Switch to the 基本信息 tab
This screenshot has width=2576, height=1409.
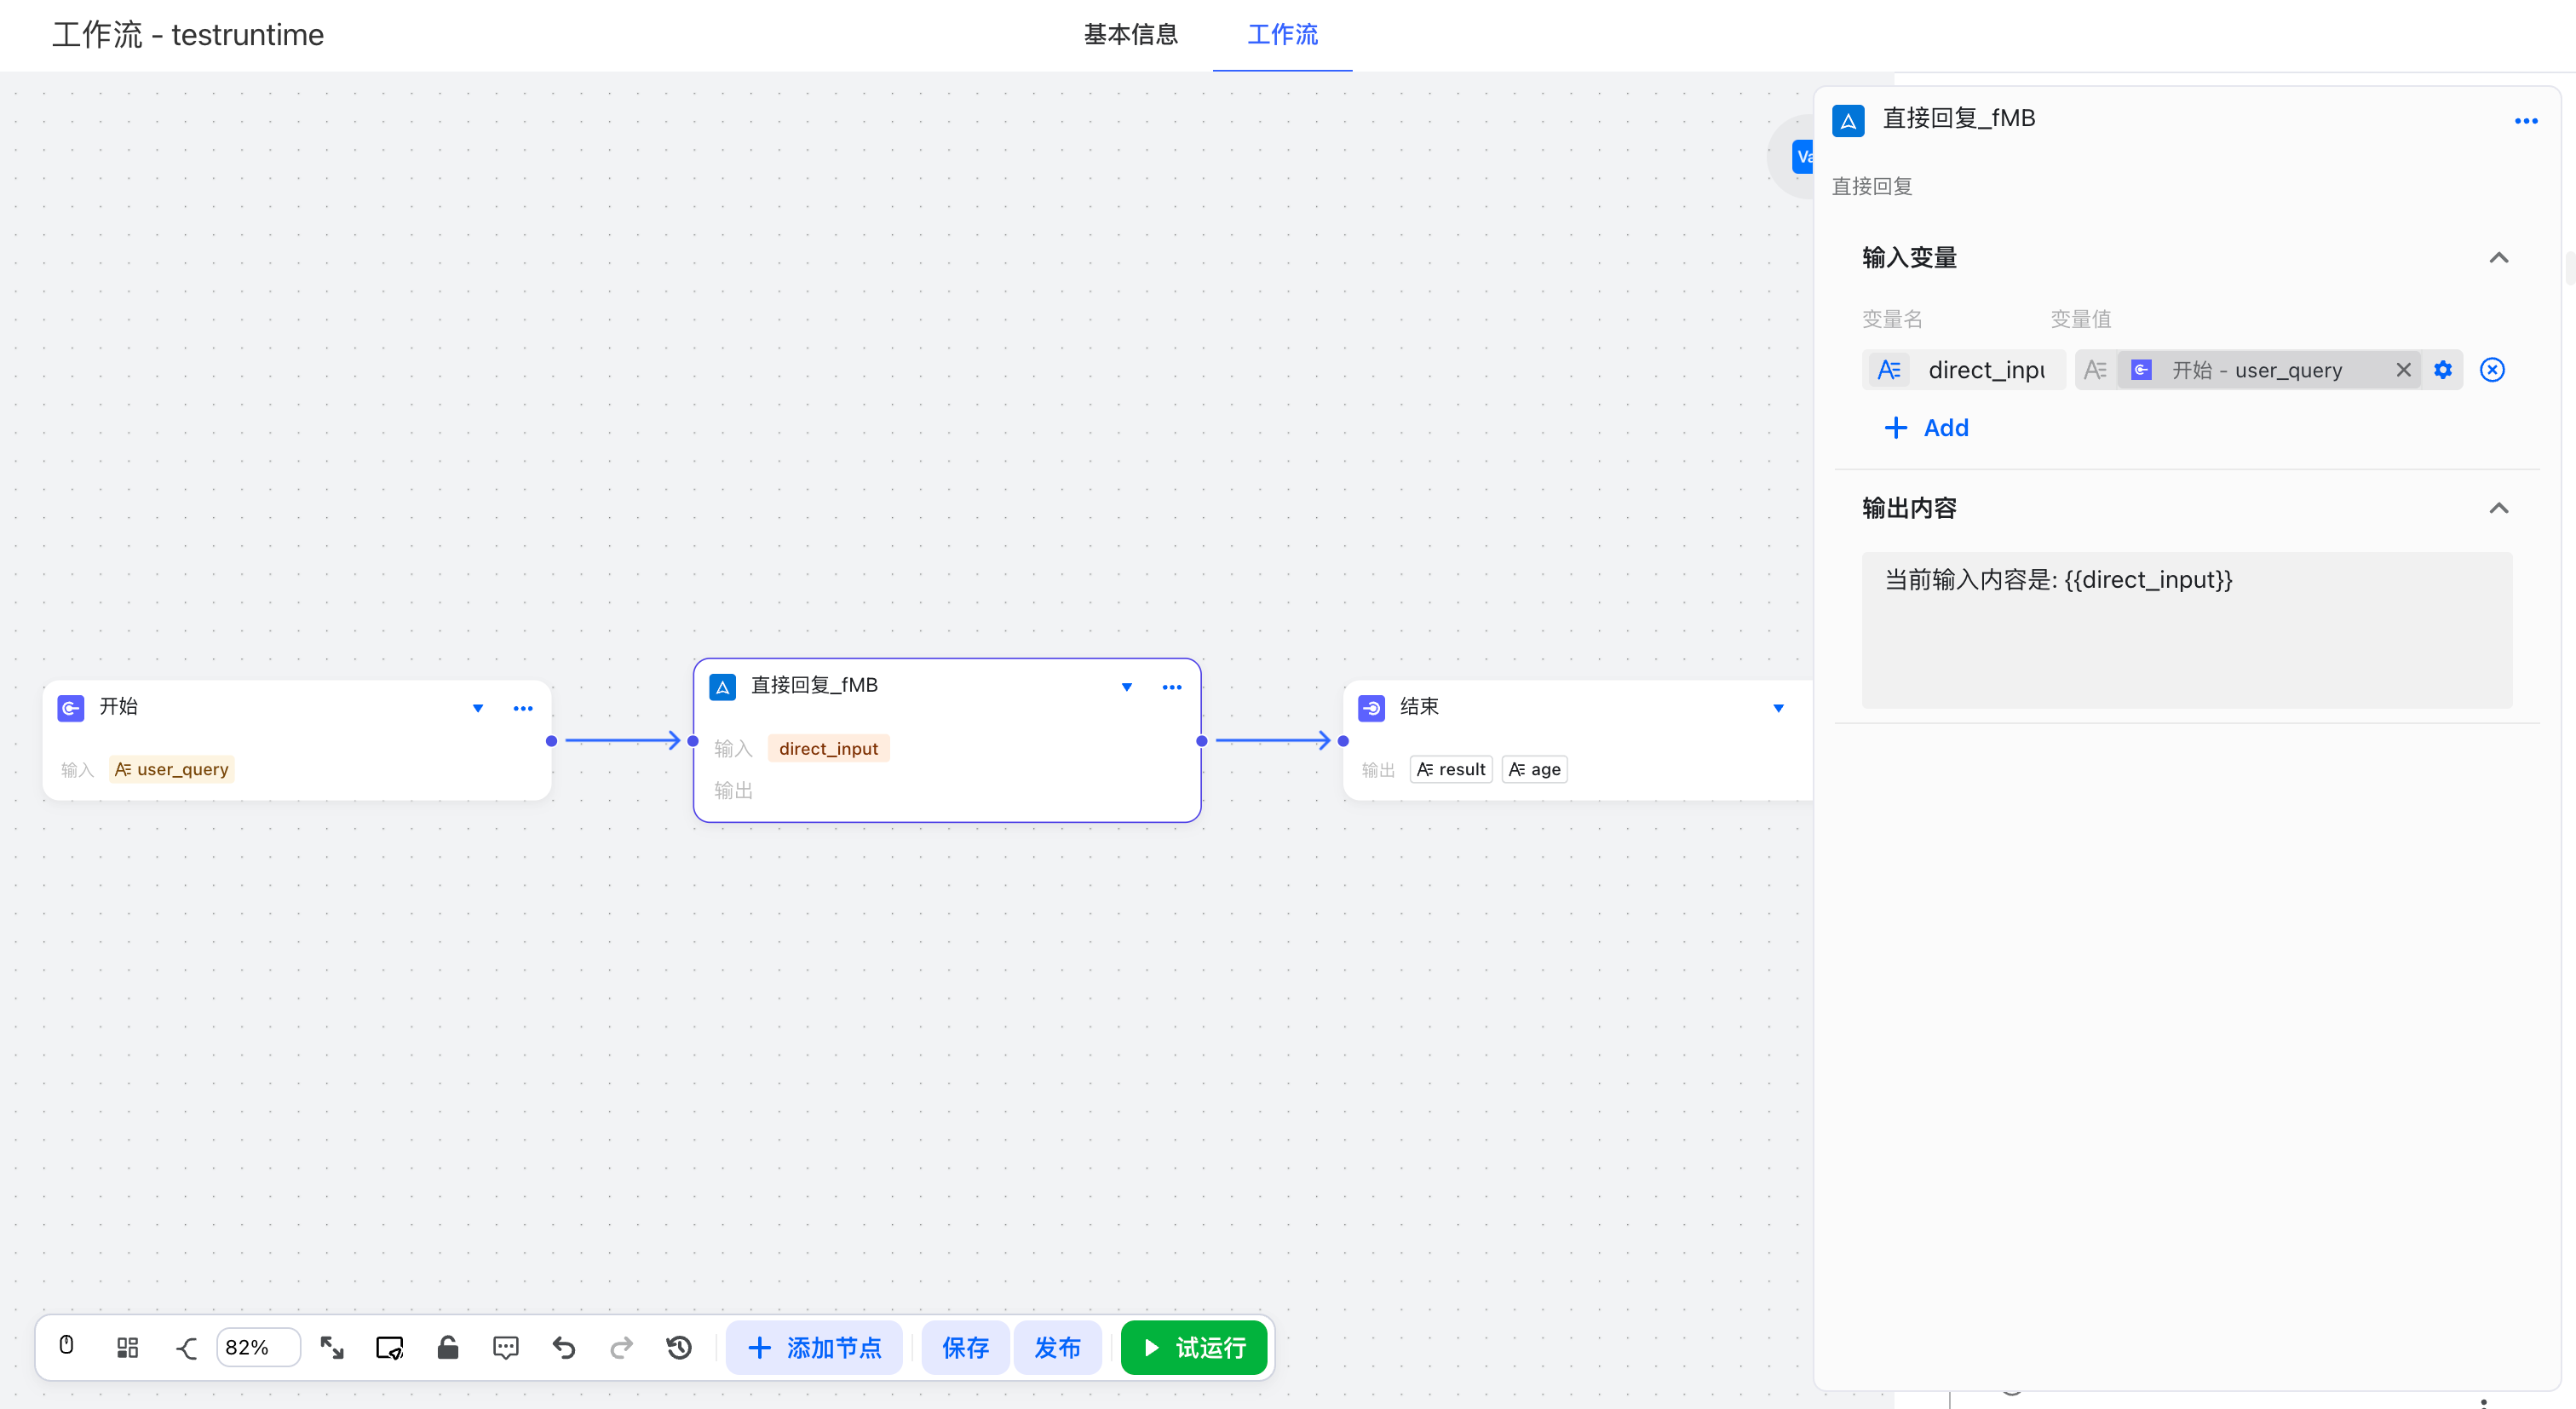click(1130, 35)
